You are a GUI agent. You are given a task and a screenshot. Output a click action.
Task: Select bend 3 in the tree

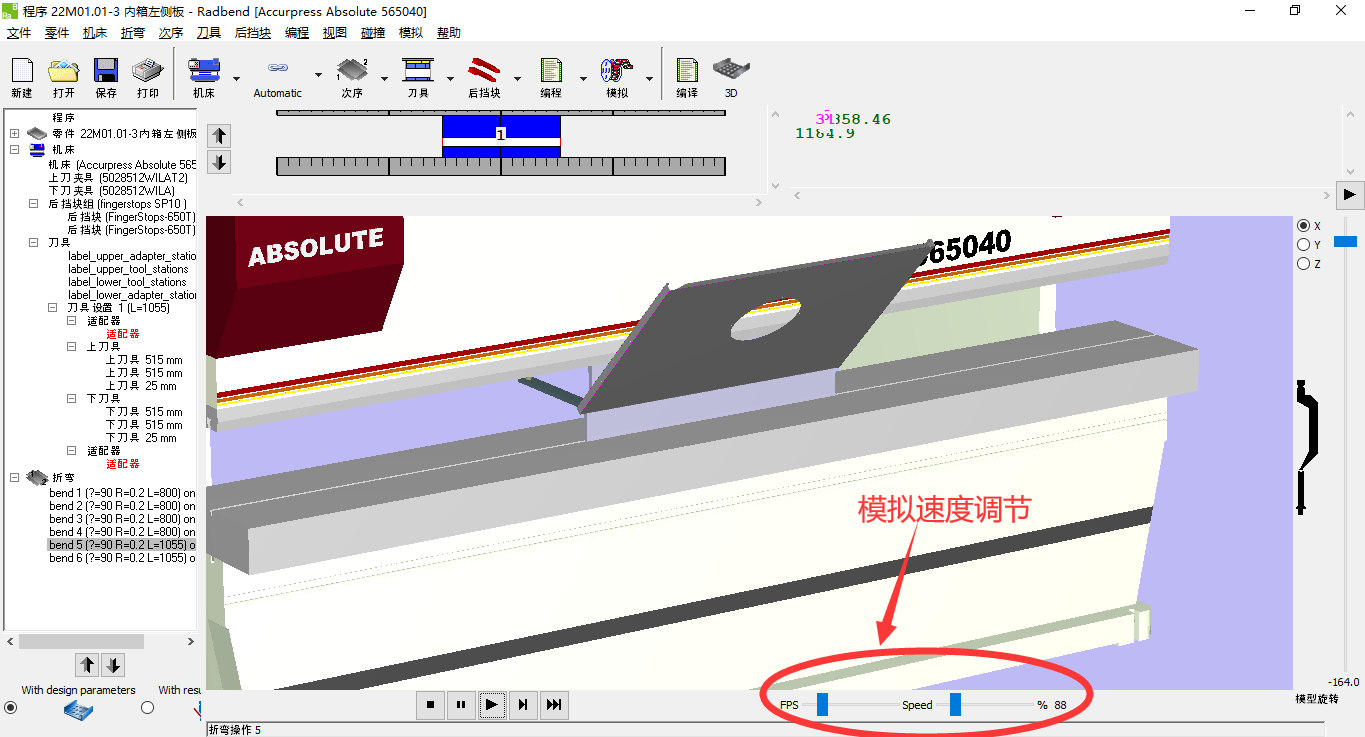pos(122,519)
